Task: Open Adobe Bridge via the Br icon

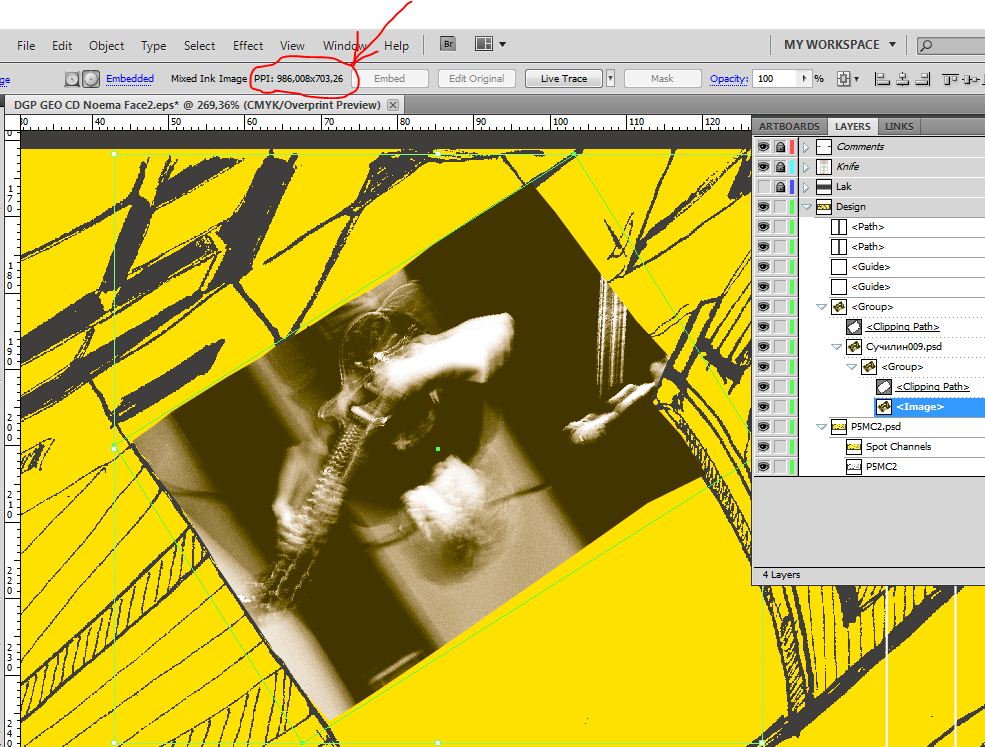Action: pyautogui.click(x=447, y=44)
